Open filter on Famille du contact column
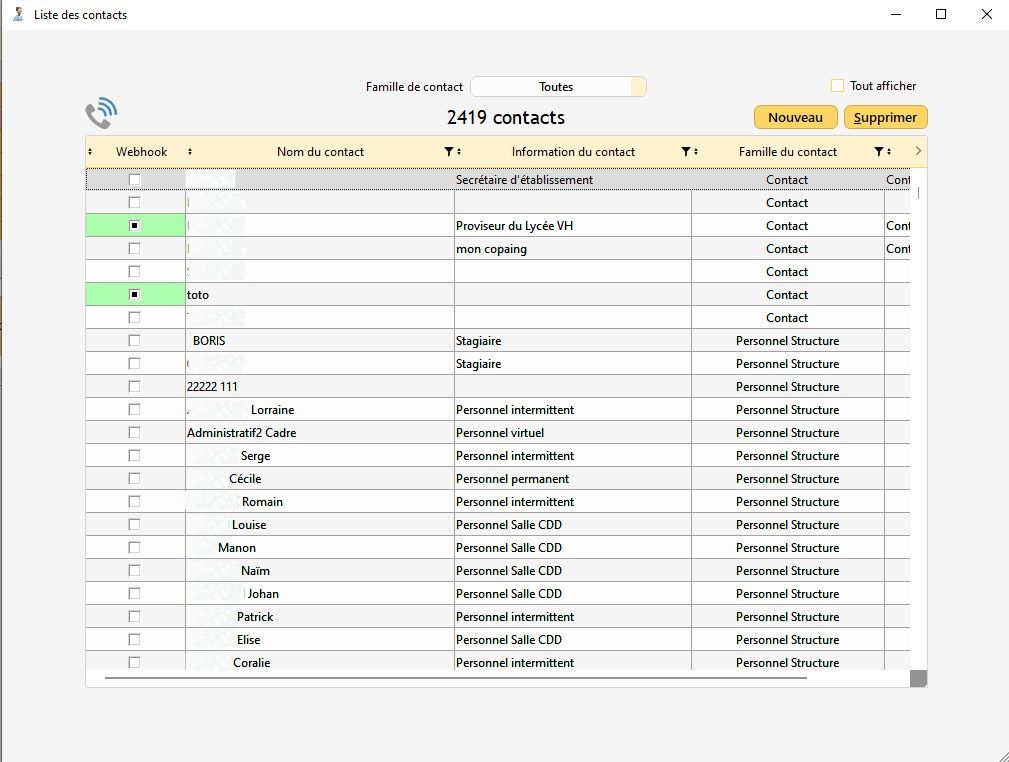1009x762 pixels. pos(878,152)
